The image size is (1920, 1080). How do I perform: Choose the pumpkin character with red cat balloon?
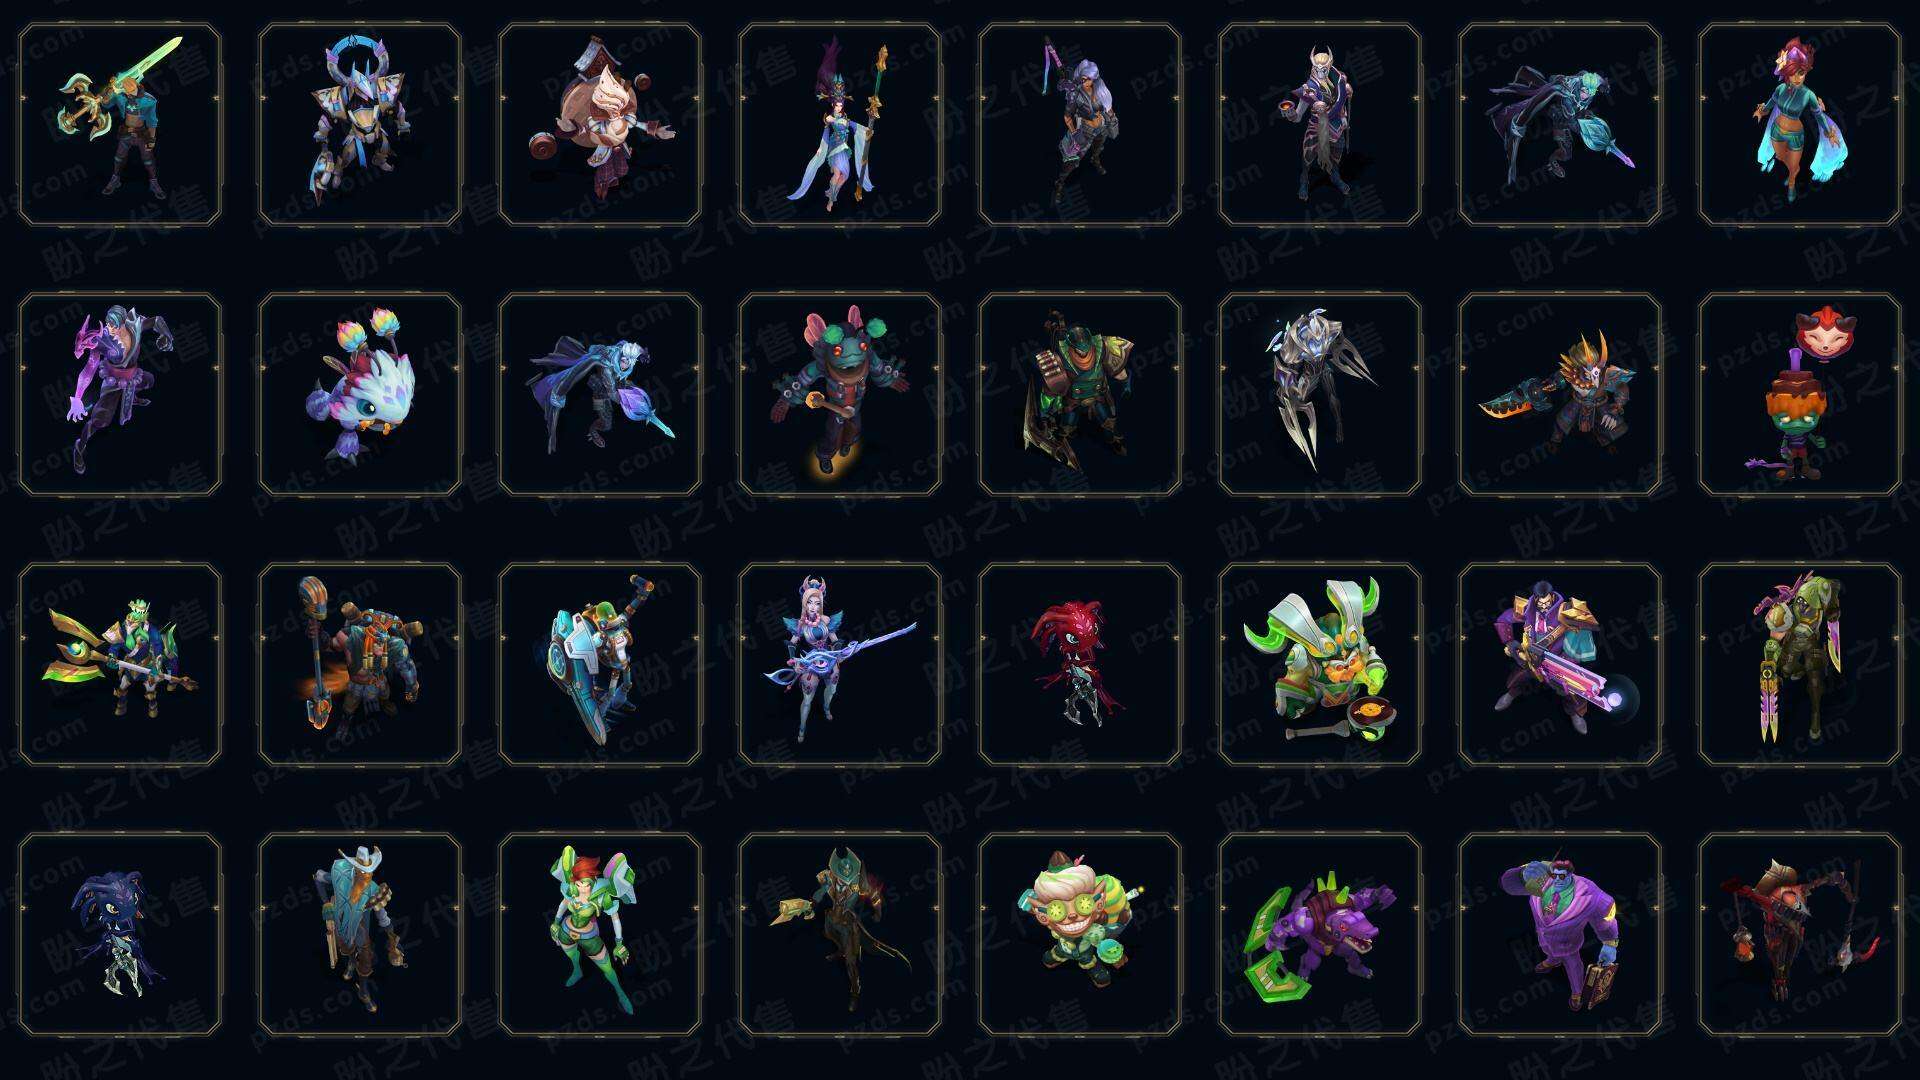click(1800, 394)
